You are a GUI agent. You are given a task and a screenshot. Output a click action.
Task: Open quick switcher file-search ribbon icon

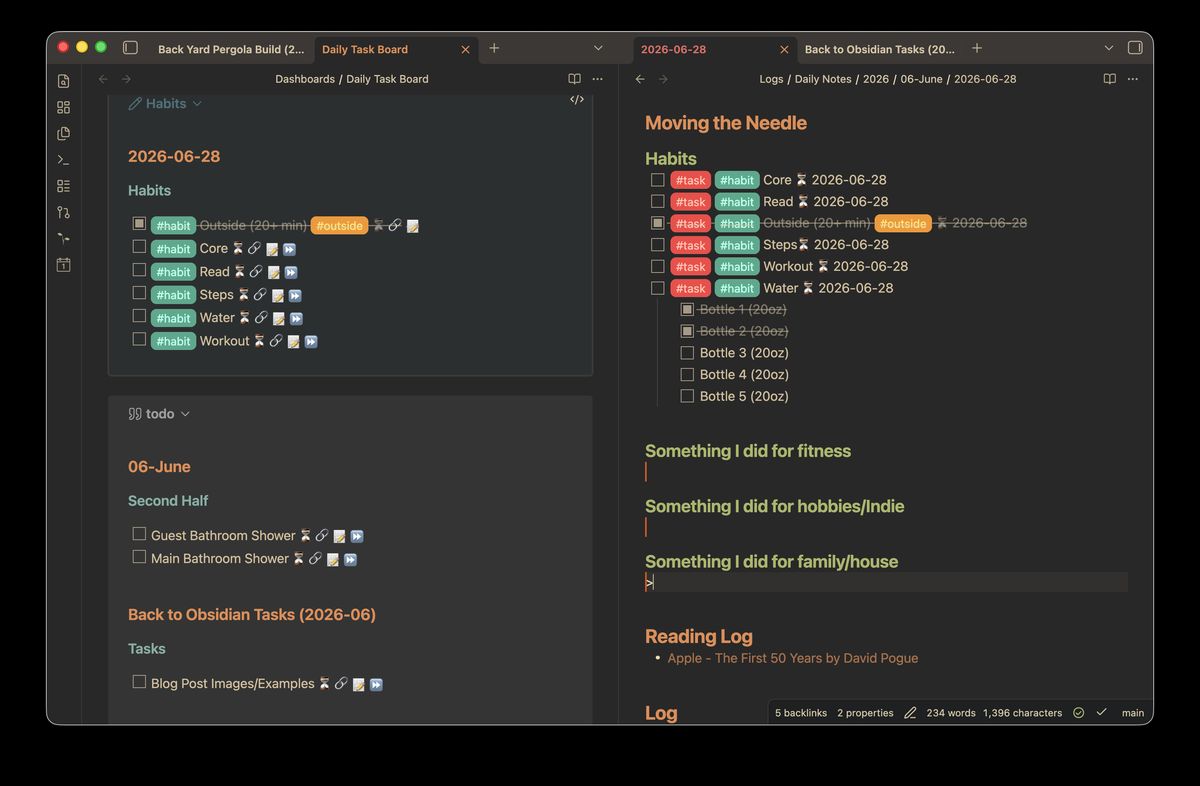[x=63, y=81]
